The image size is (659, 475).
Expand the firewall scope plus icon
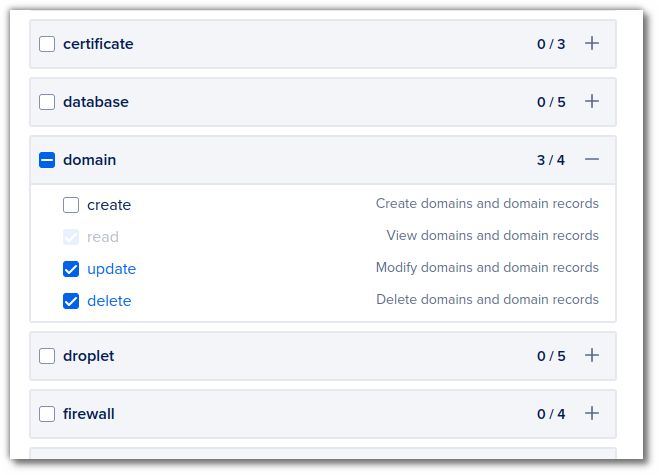[x=592, y=413]
